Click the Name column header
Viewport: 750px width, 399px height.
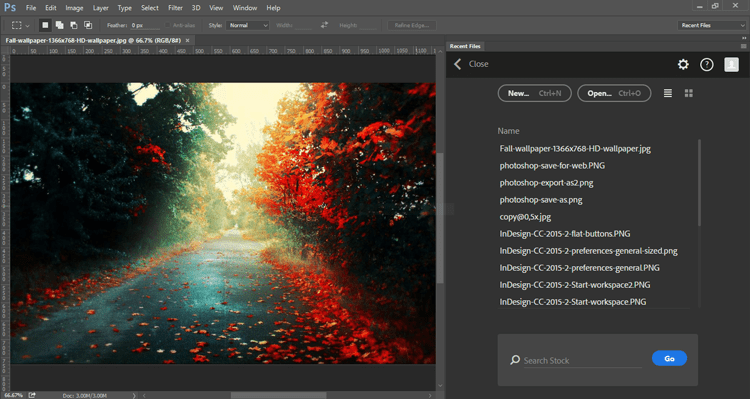pyautogui.click(x=508, y=131)
